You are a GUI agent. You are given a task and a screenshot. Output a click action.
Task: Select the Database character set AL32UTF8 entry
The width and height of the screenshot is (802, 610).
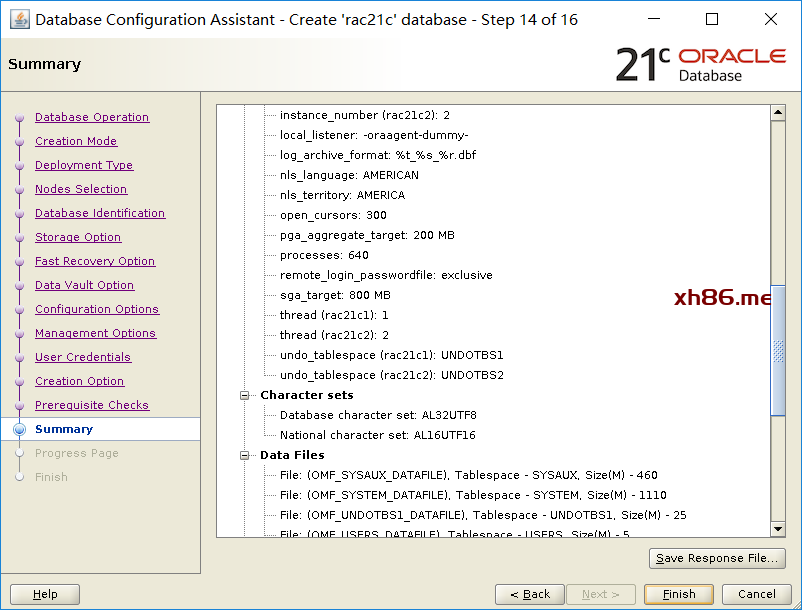[378, 415]
